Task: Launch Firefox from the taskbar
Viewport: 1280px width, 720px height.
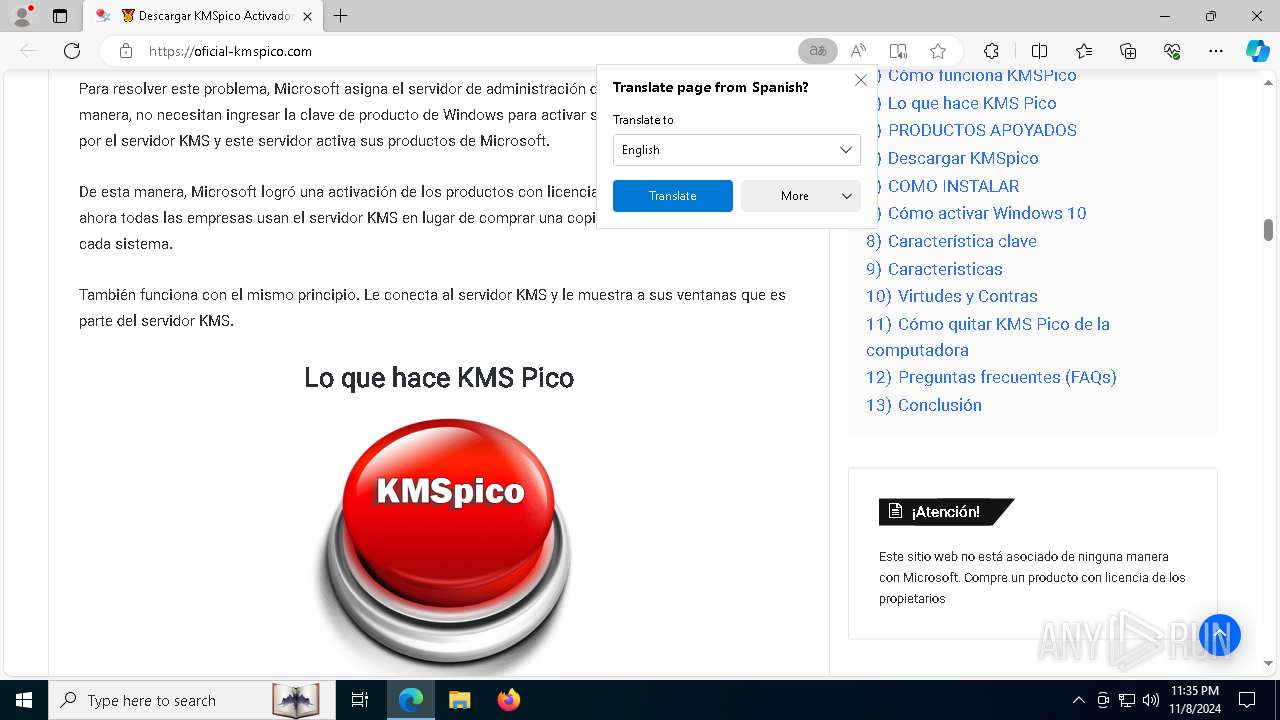Action: (x=508, y=700)
